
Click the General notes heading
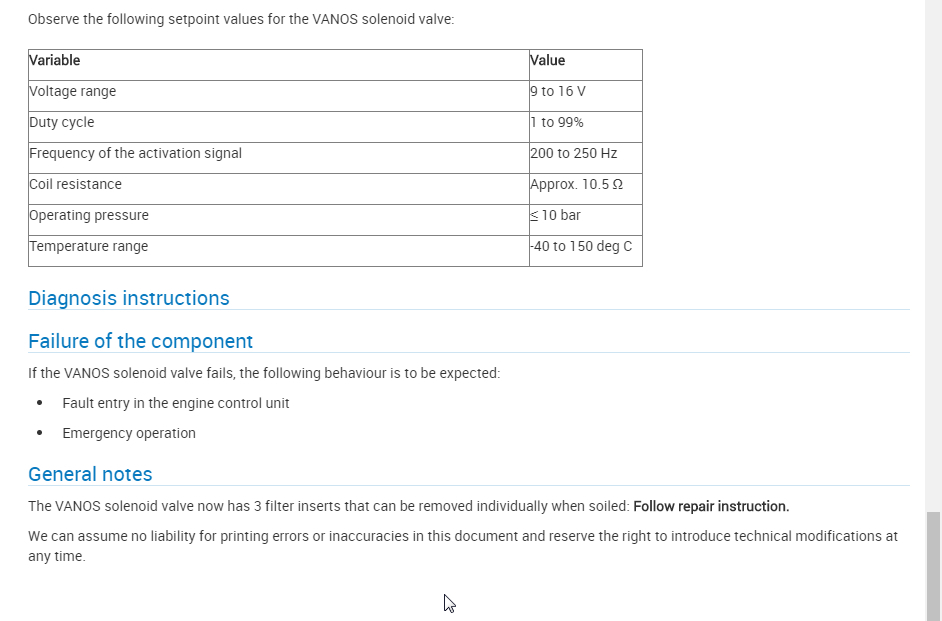[90, 474]
